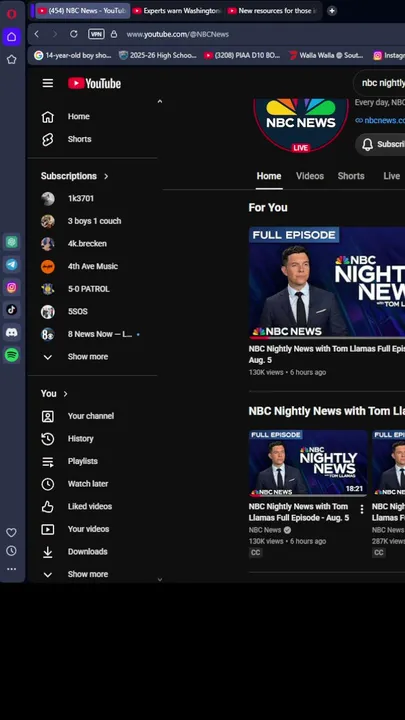Open 3 boys 1 couch channel
Viewport: 405px width, 720px height.
tap(93, 221)
